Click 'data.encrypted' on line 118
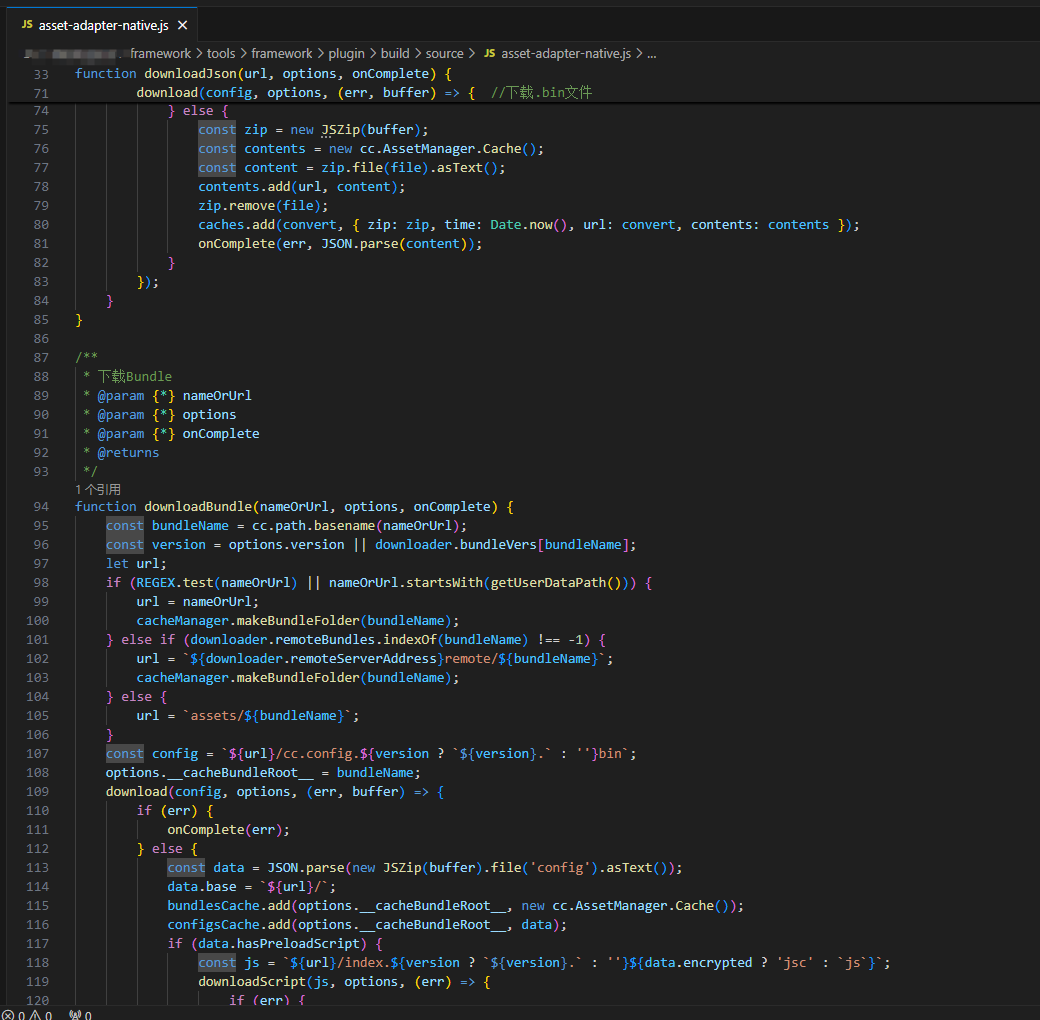1040x1020 pixels. (x=698, y=963)
